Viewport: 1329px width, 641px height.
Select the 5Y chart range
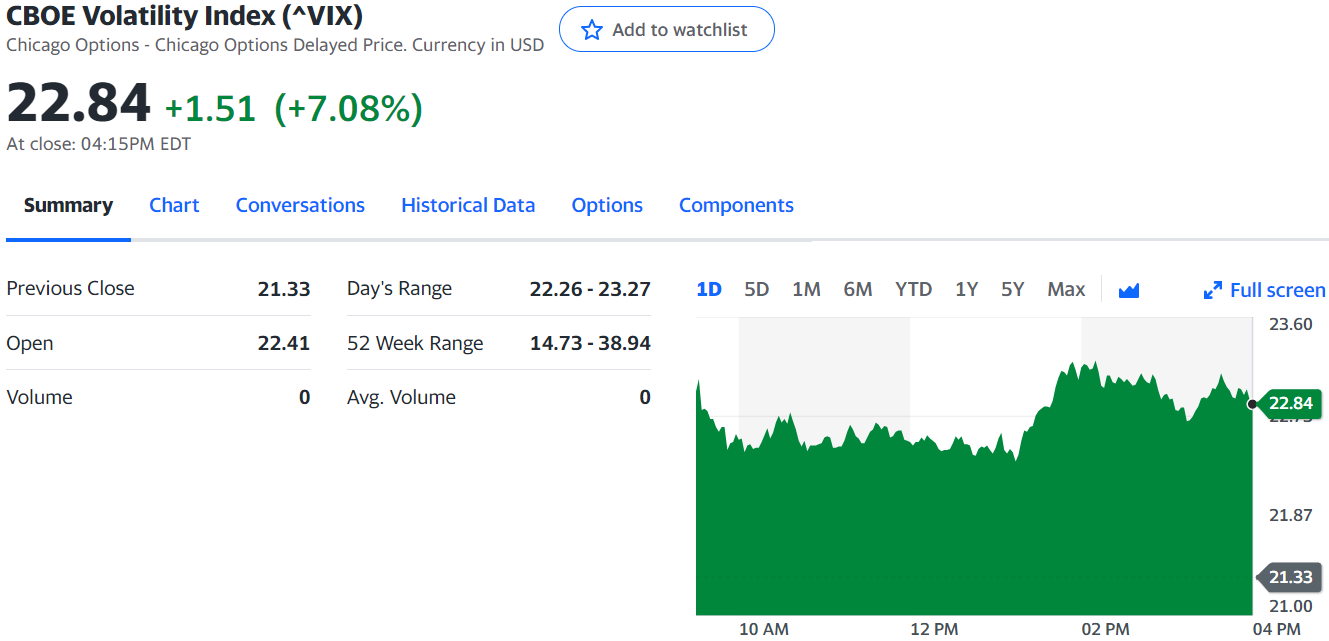1013,289
